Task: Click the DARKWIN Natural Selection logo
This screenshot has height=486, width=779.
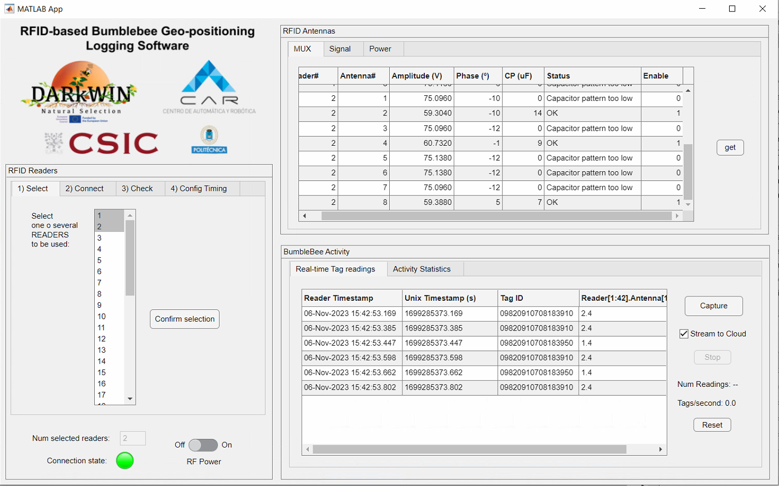Action: (79, 91)
